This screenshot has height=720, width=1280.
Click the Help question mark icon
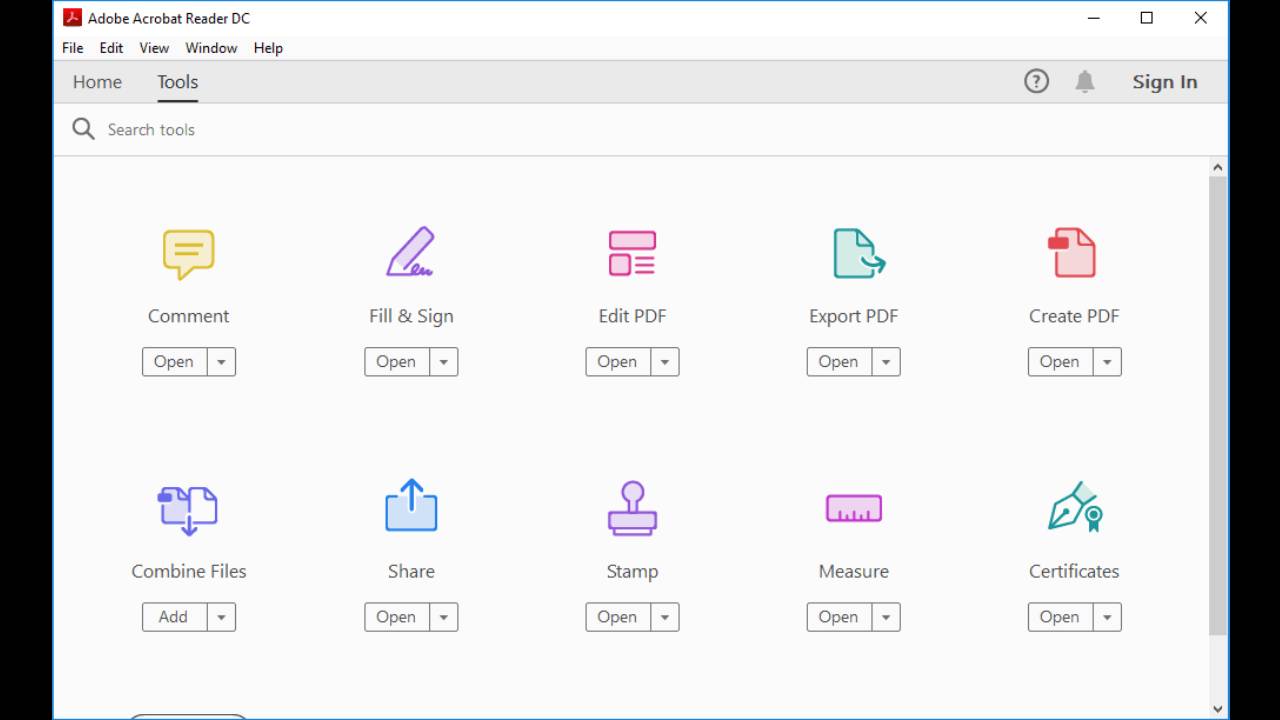(x=1036, y=82)
